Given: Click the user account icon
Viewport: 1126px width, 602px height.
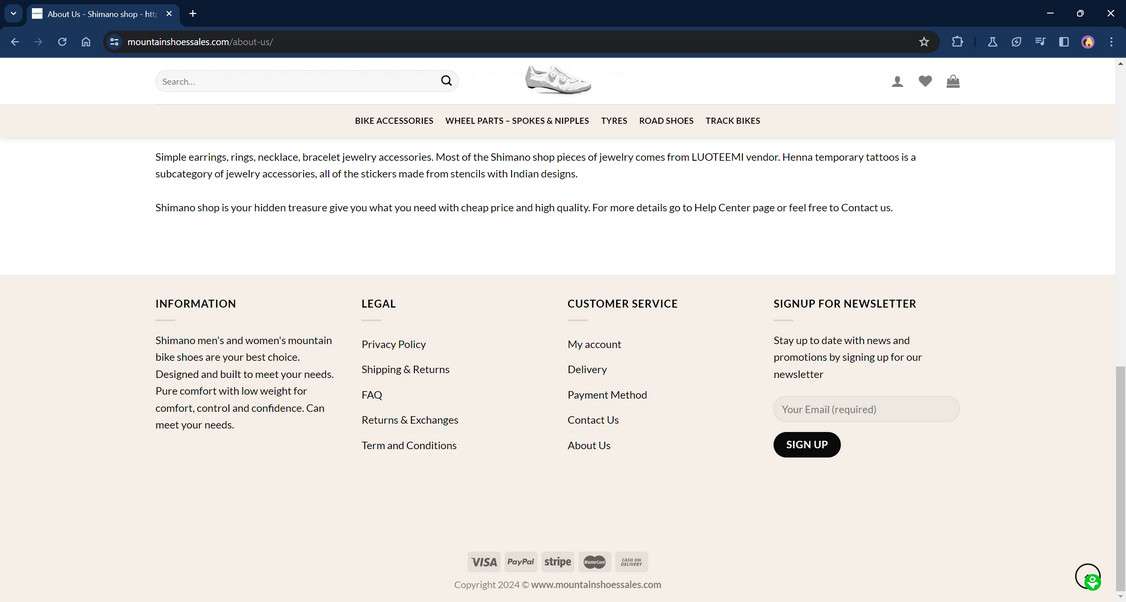Looking at the screenshot, I should point(897,81).
